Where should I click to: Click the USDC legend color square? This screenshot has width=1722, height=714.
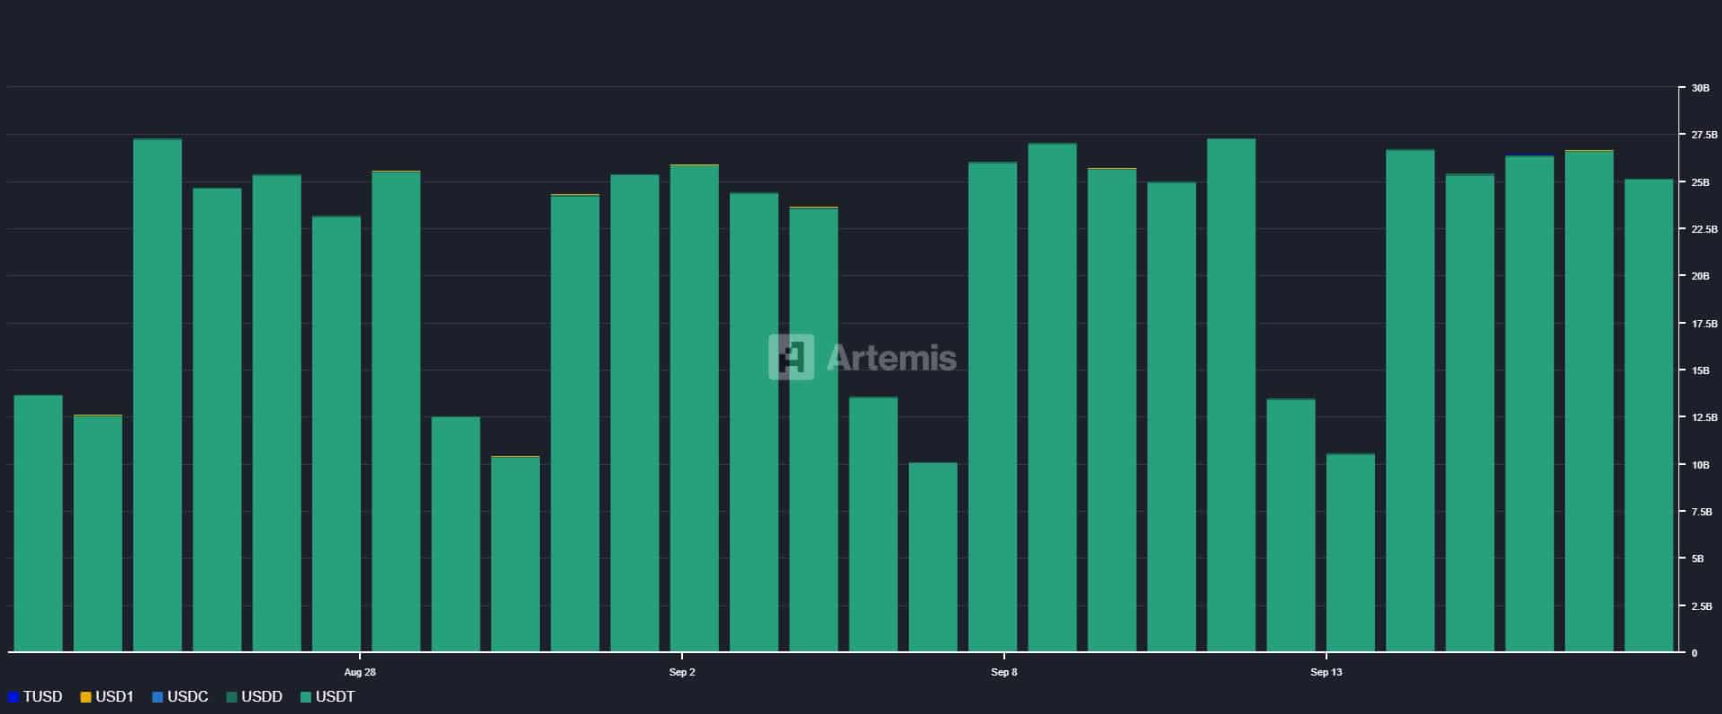point(158,697)
